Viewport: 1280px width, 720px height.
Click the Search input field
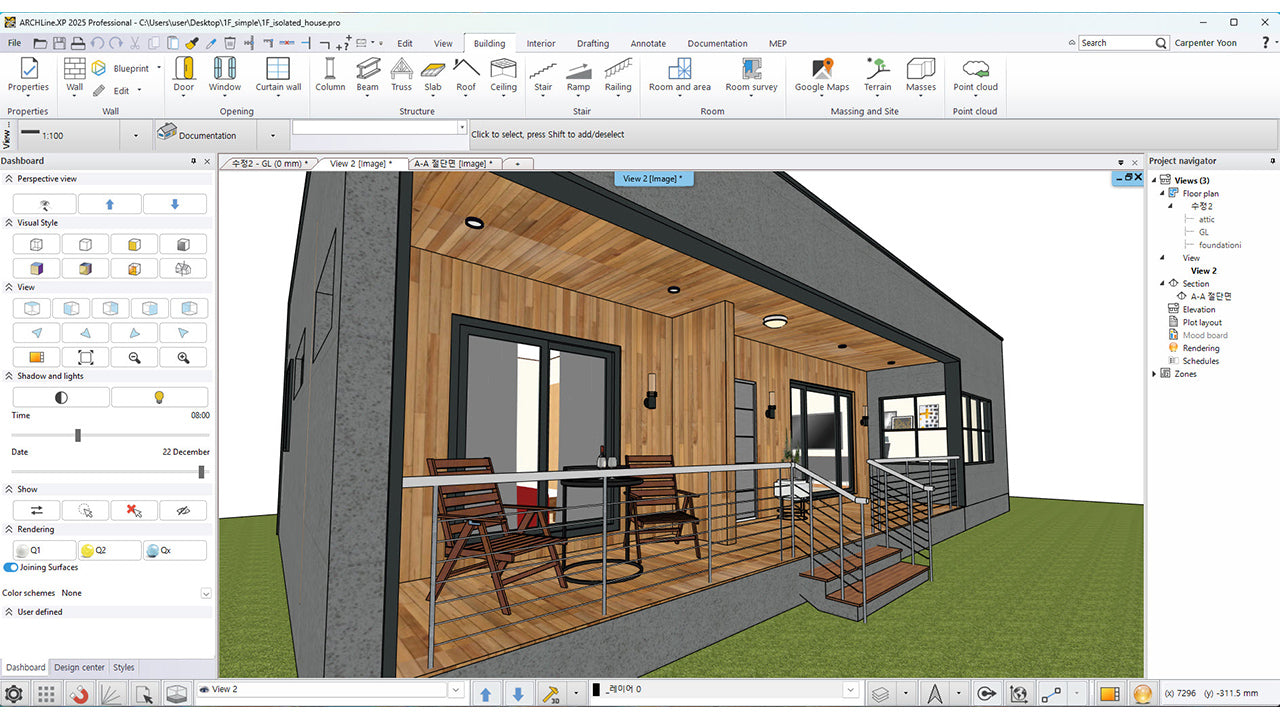point(1116,43)
